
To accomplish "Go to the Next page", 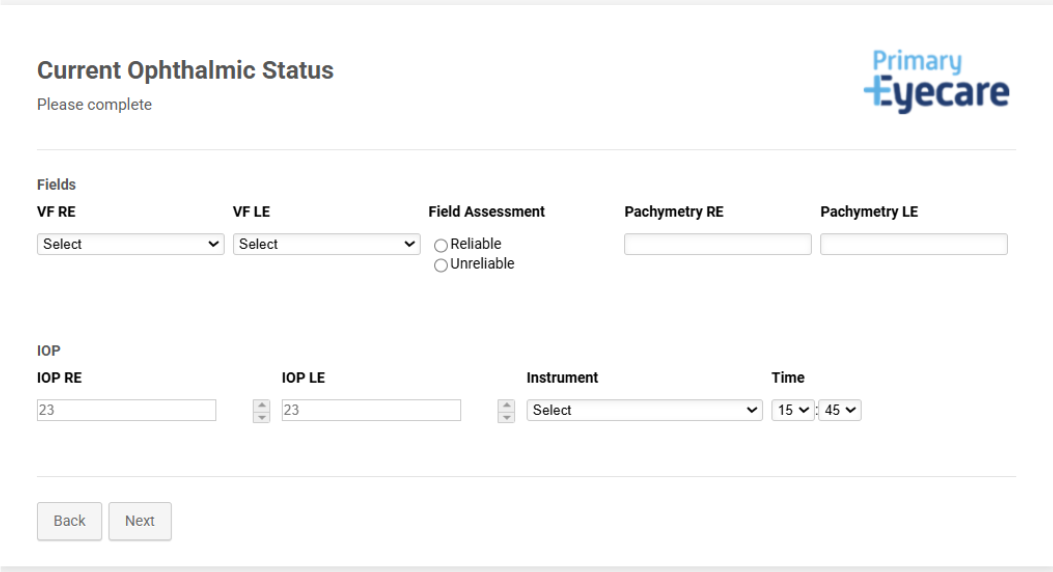I will point(140,521).
